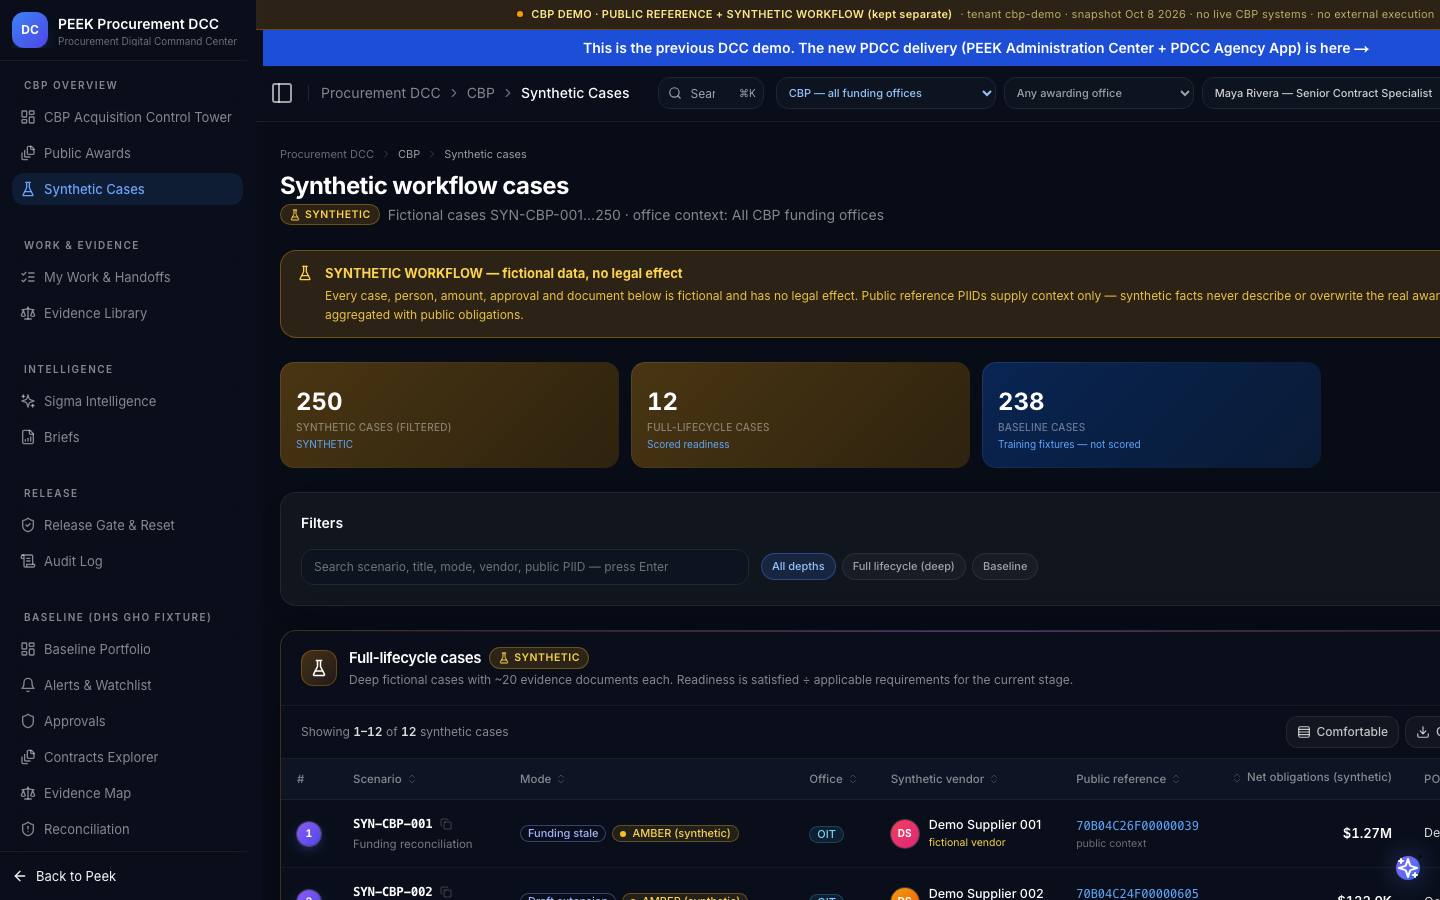1440x900 pixels.
Task: Click the download export icon
Action: [x=1423, y=732]
